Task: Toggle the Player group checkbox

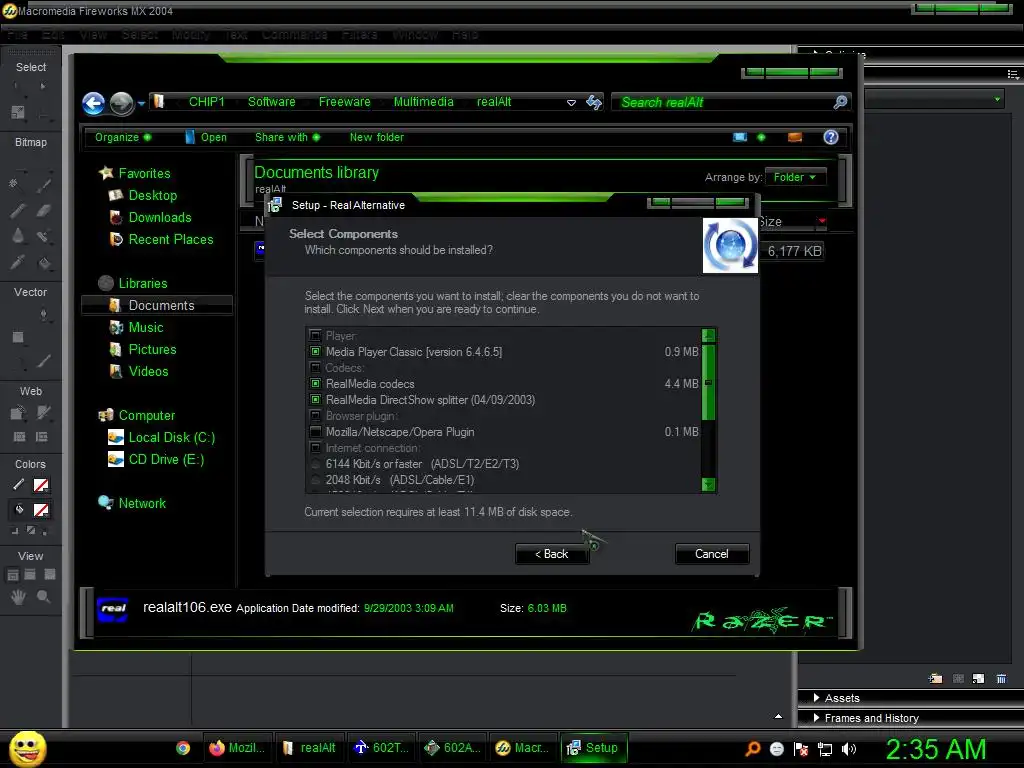Action: pyautogui.click(x=315, y=336)
